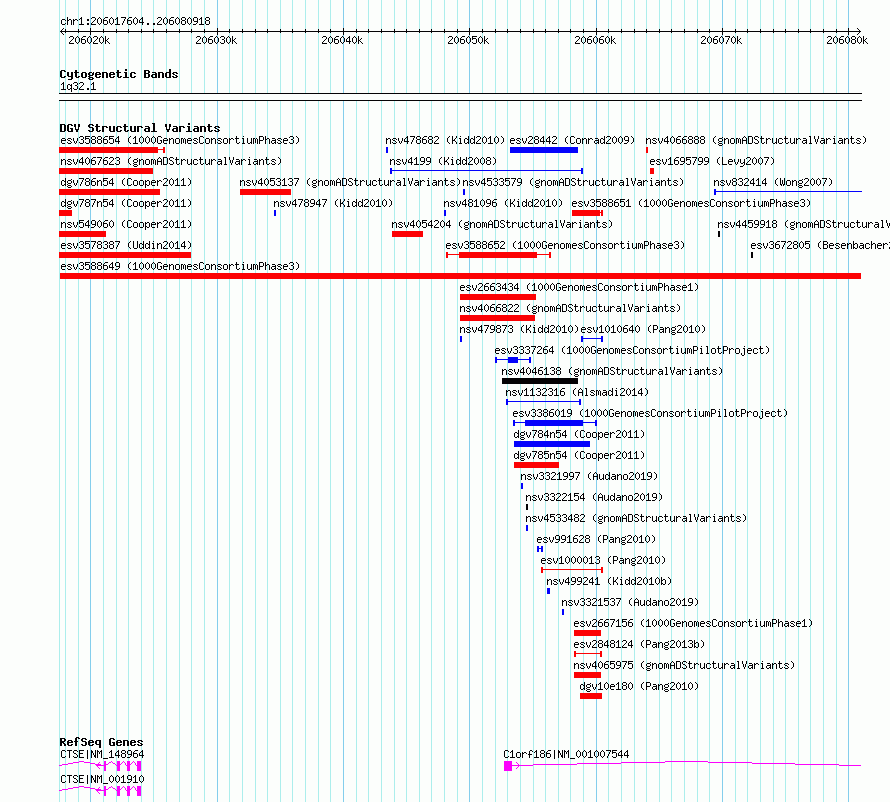Click dgv10e180 Pang2010 label
The image size is (890, 802).
[639, 686]
